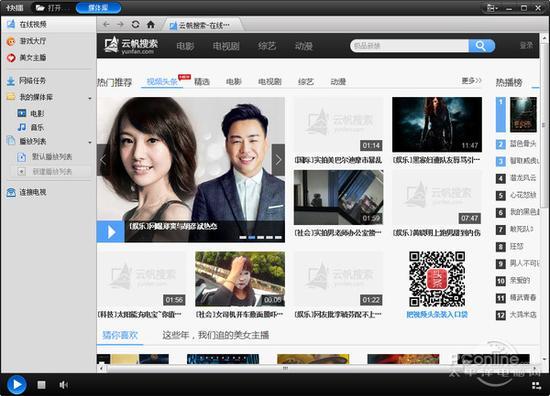Click the 云帆搜索 logo

(131, 46)
